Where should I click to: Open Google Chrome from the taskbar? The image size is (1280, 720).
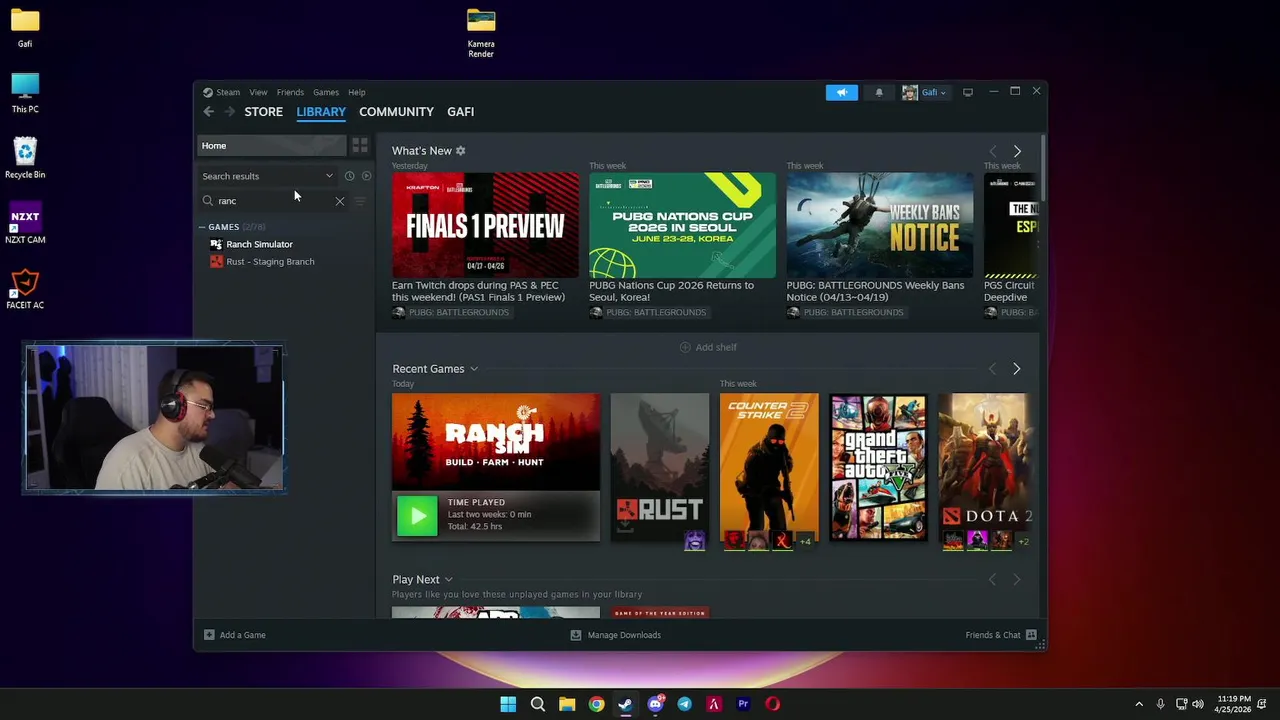(x=596, y=704)
